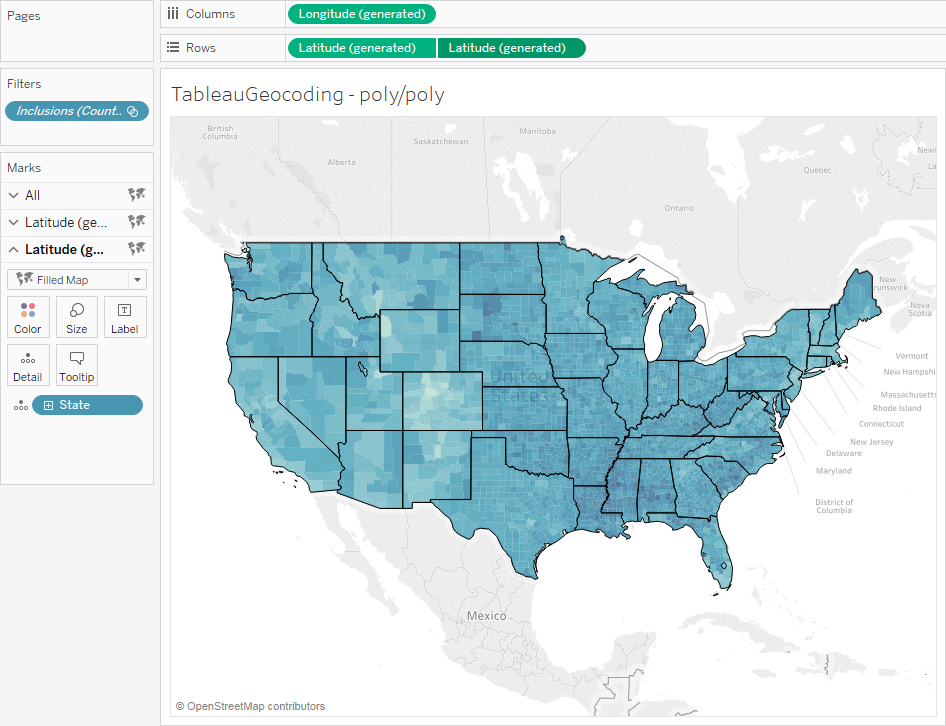Click the Inclusions filter pill

pyautogui.click(x=69, y=111)
